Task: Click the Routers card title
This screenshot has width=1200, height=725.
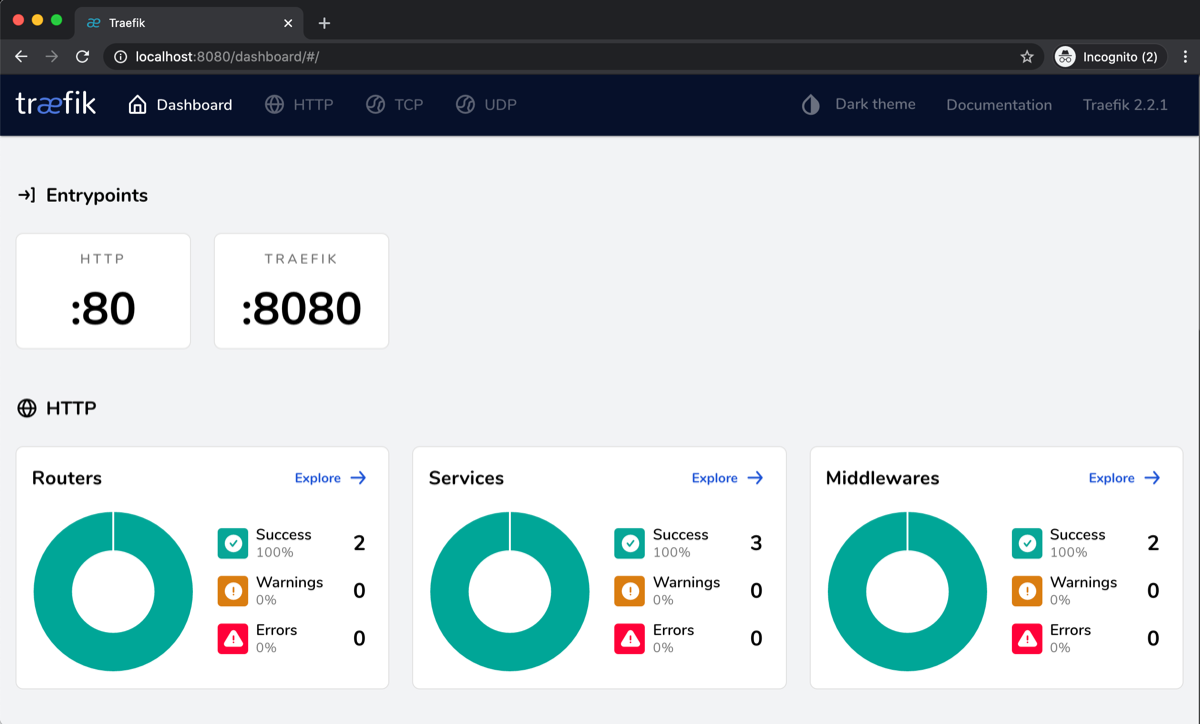Action: 67,478
